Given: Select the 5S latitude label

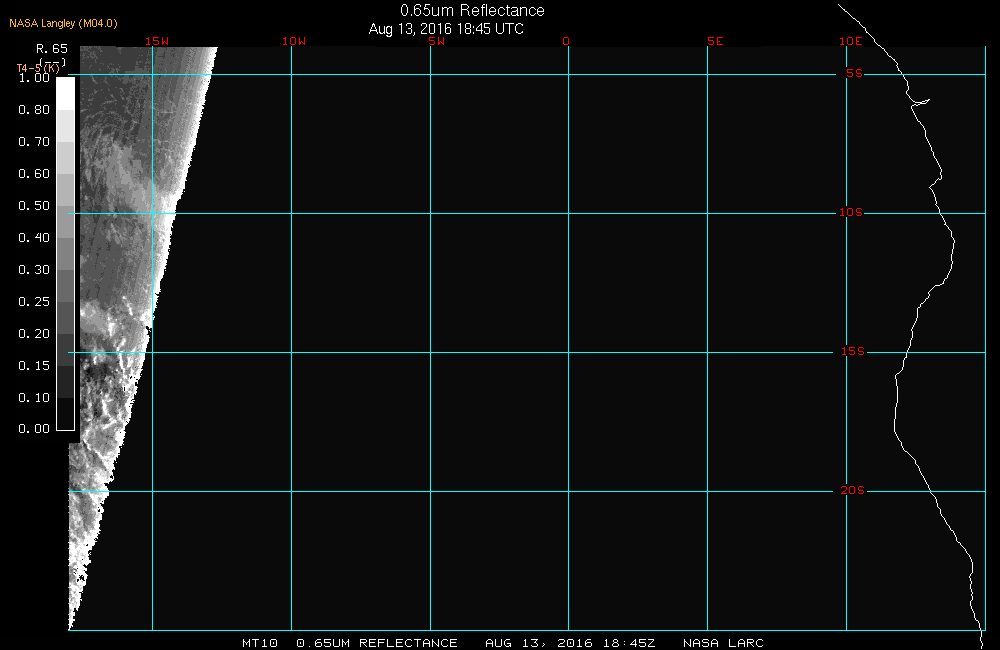Looking at the screenshot, I should click(x=854, y=73).
